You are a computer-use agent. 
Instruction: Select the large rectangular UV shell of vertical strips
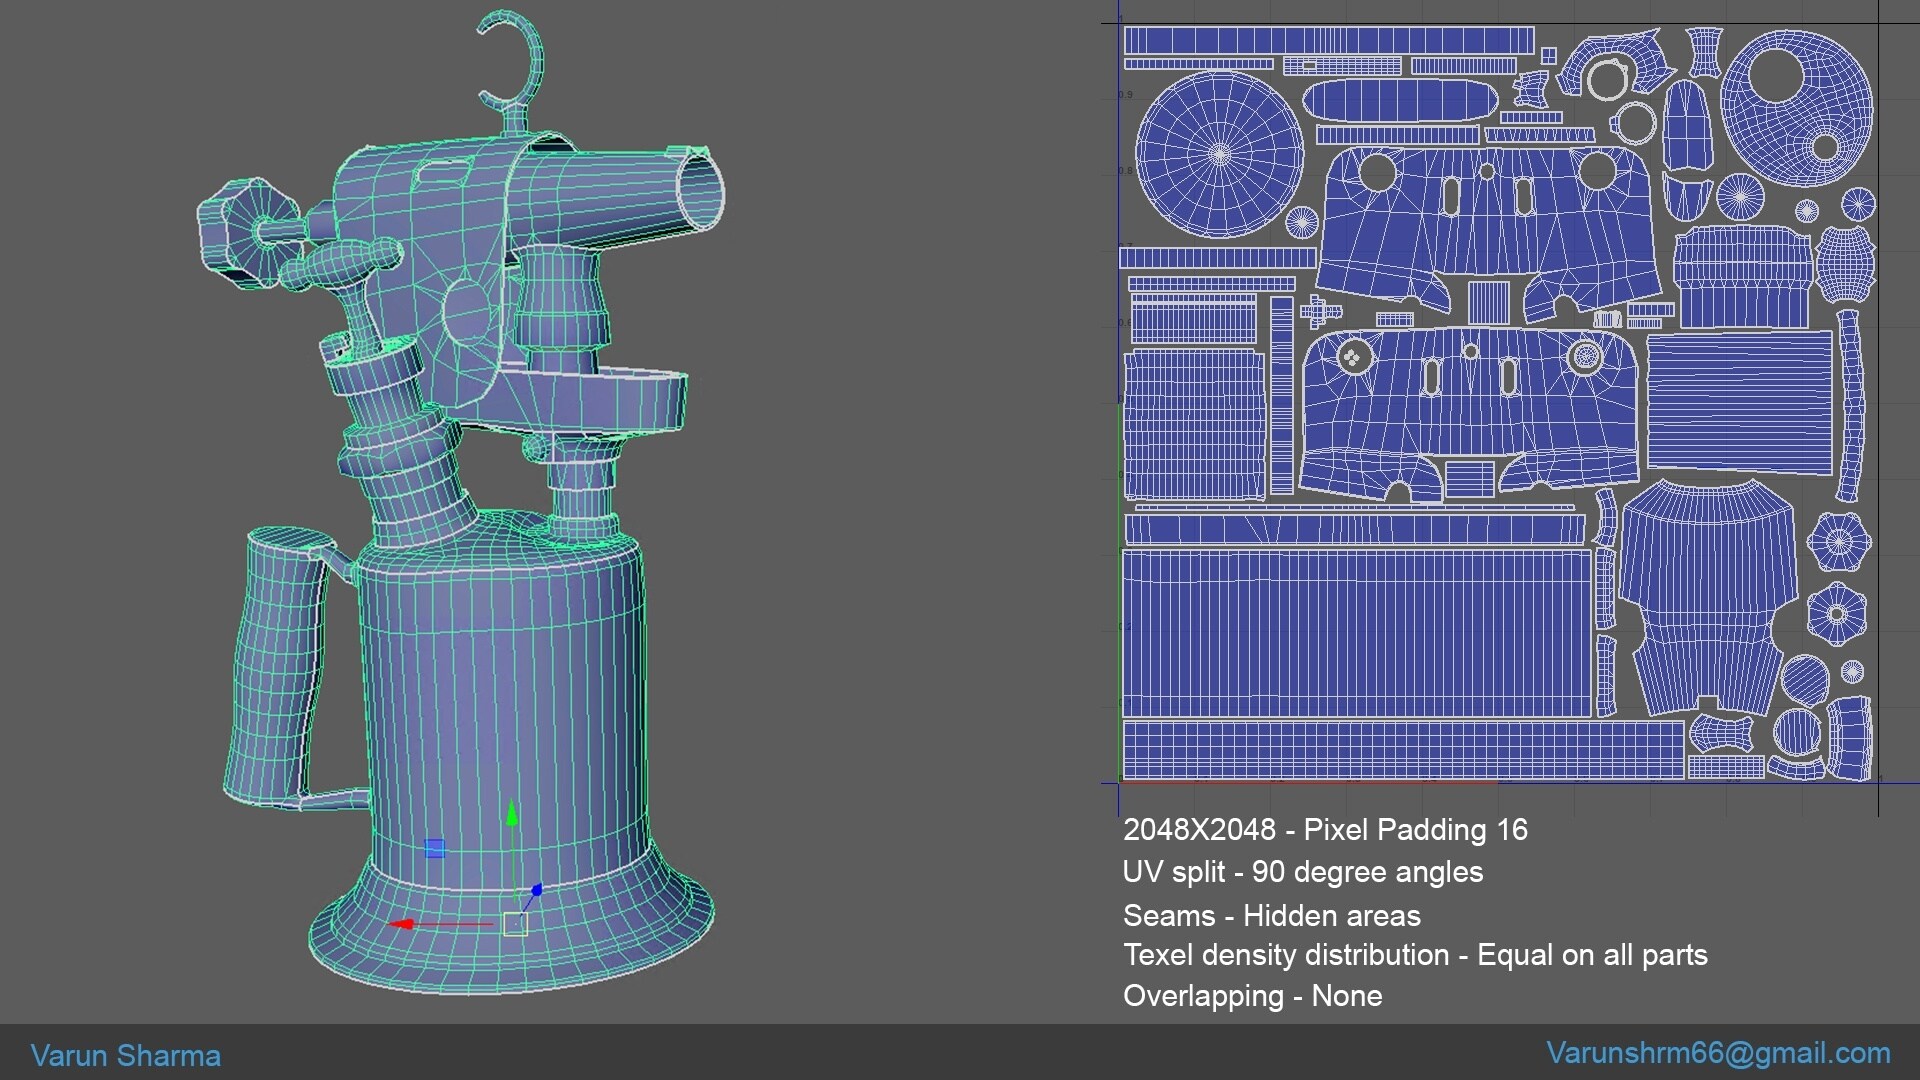tap(1356, 633)
